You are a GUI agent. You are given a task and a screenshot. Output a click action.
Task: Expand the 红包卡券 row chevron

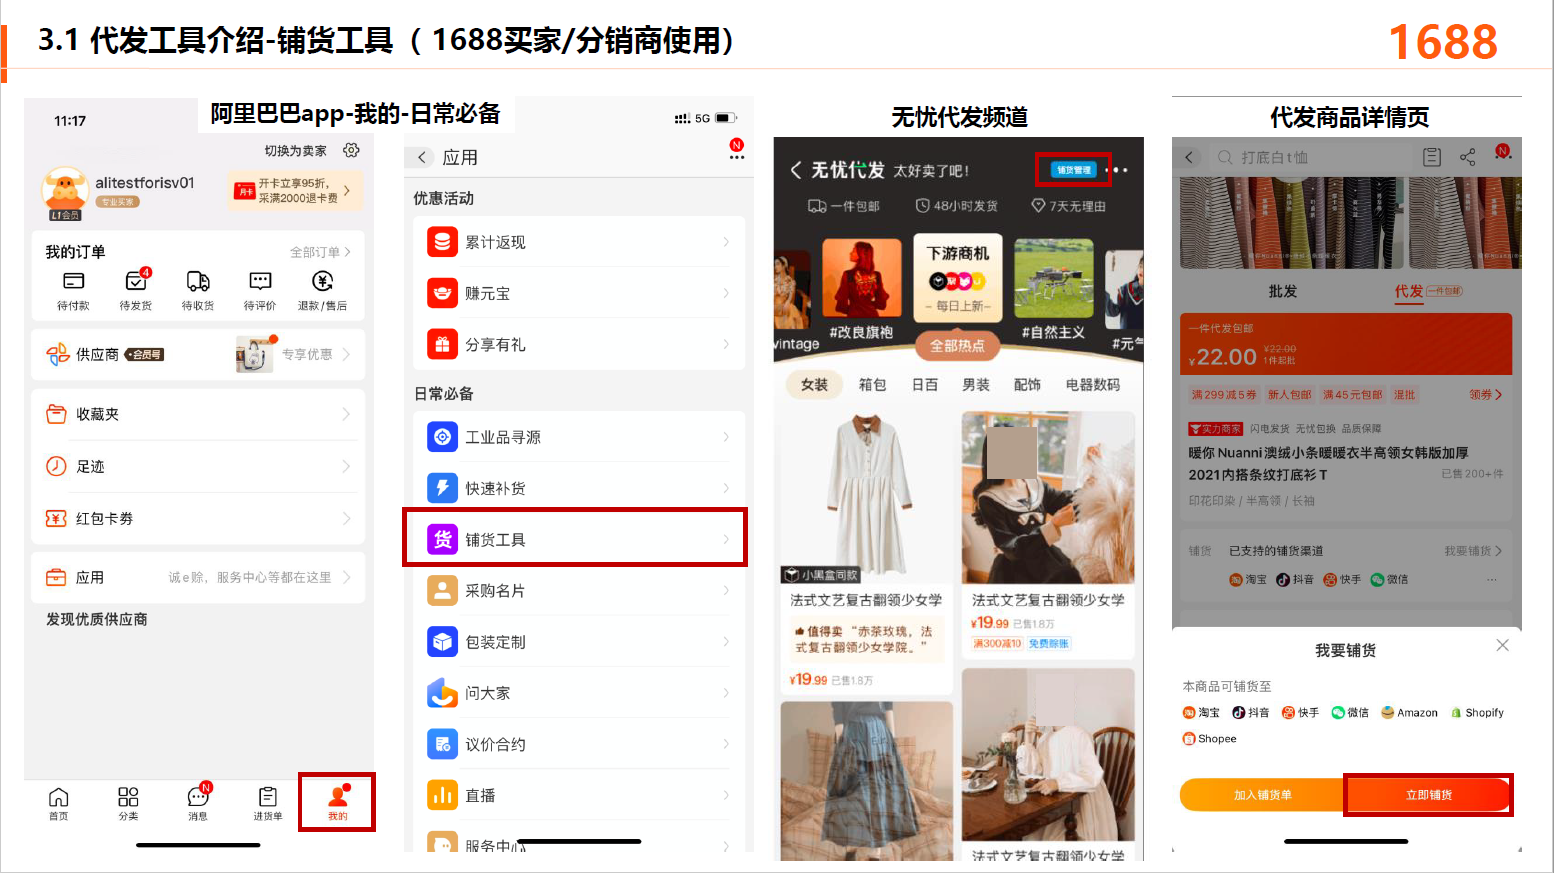tap(346, 518)
